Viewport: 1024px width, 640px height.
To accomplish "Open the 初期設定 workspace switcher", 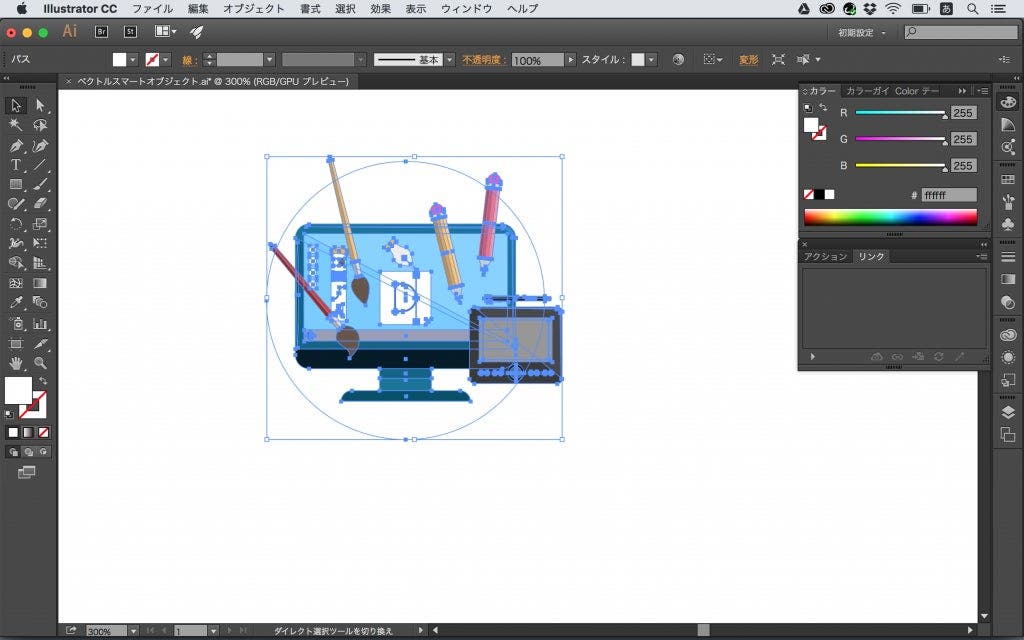I will (862, 32).
